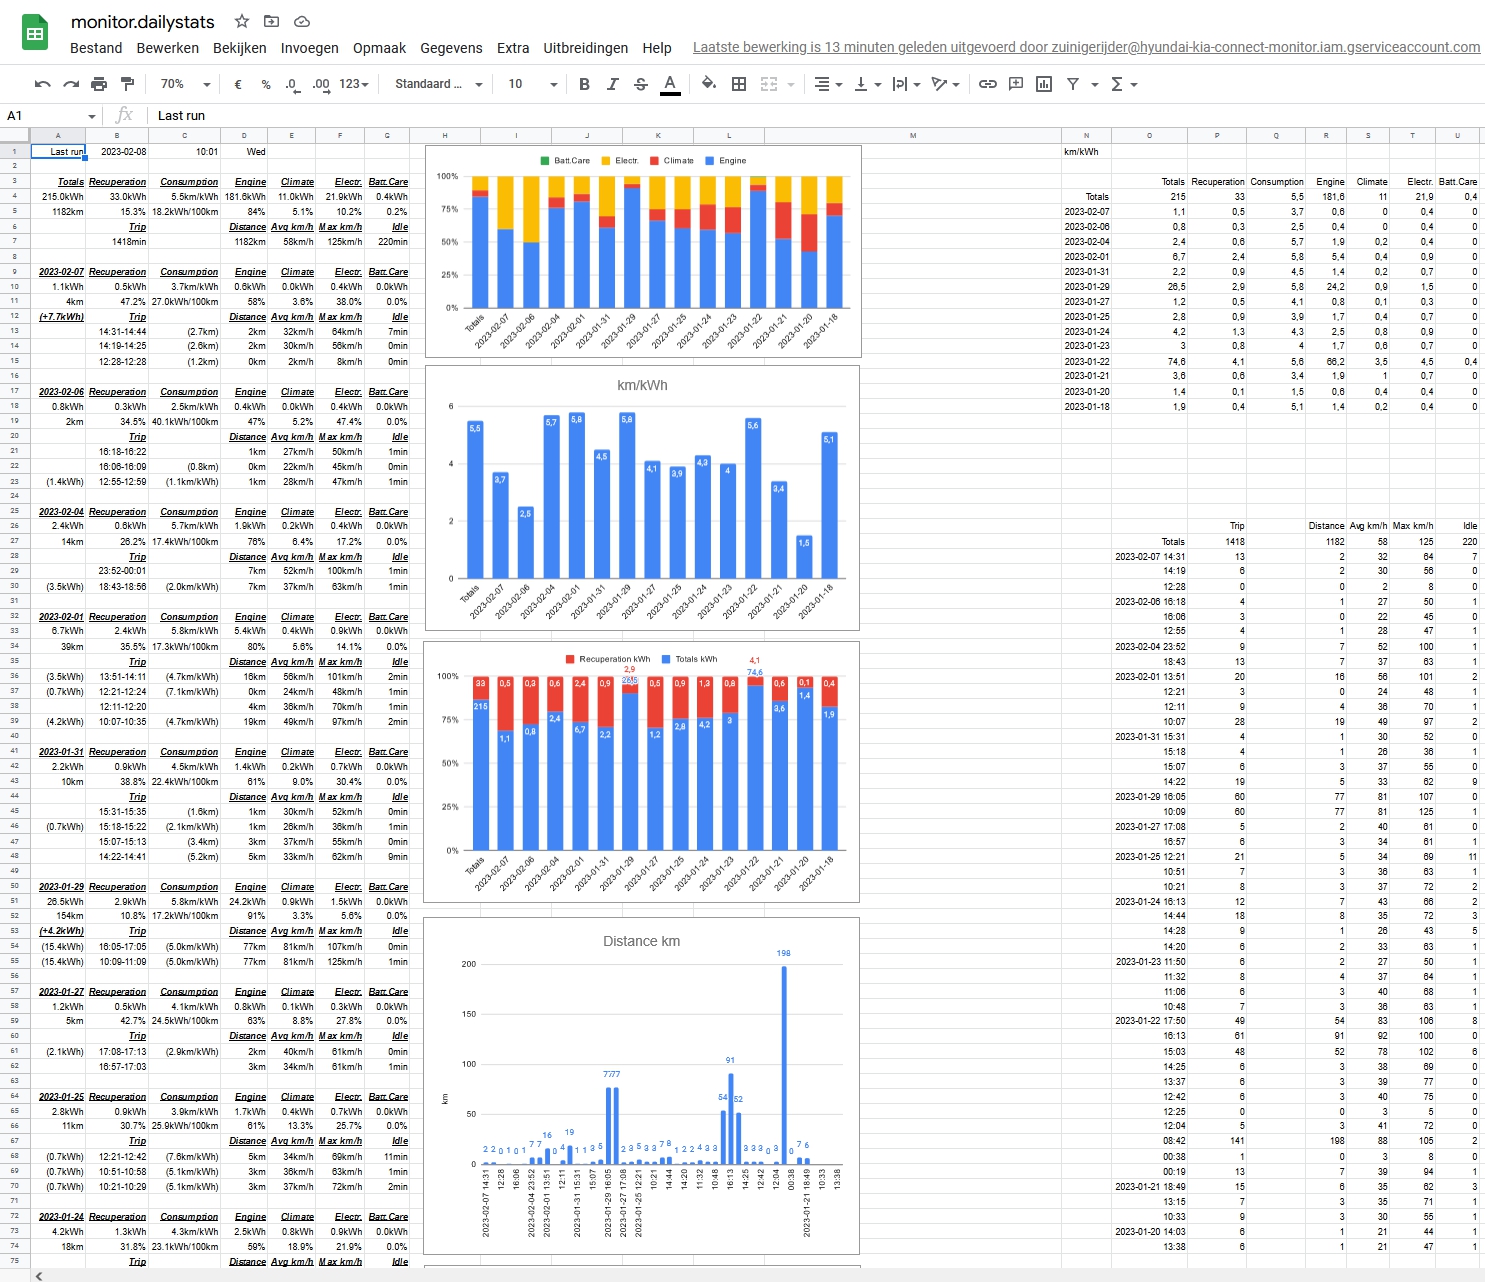
Task: Click the fx formula icon
Action: pos(124,115)
